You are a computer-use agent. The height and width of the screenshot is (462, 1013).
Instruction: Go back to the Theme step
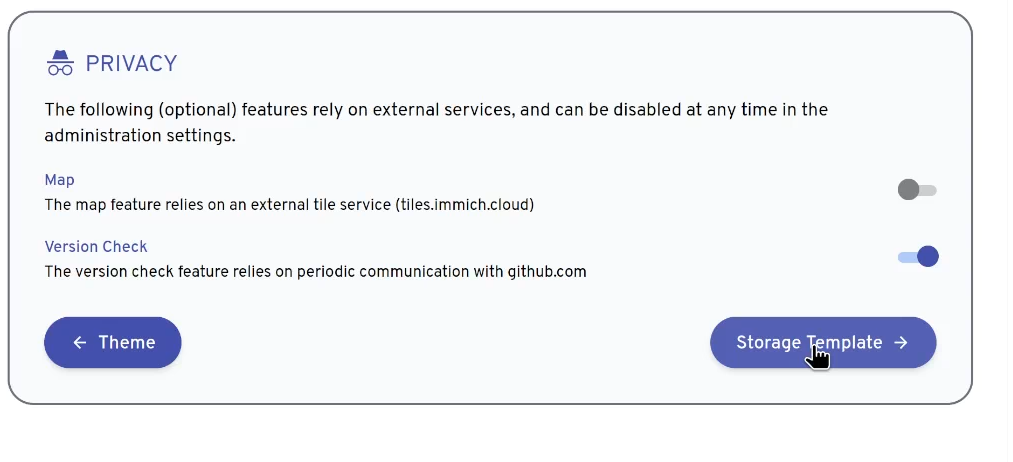[x=112, y=342]
